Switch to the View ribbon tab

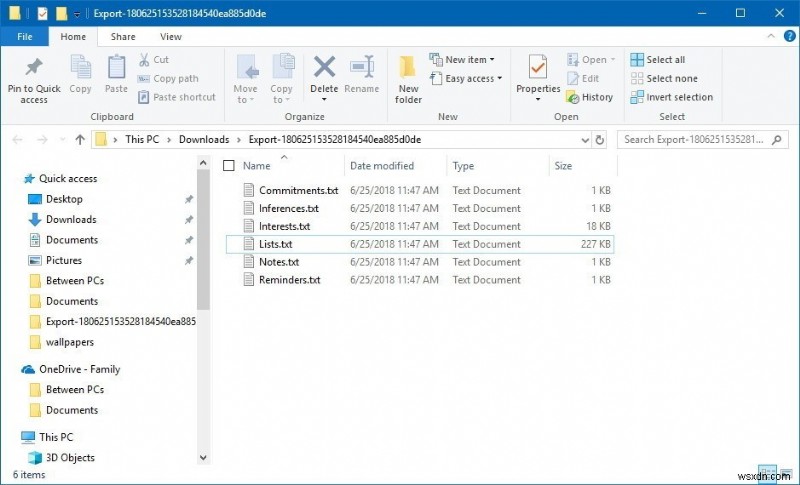(x=171, y=37)
